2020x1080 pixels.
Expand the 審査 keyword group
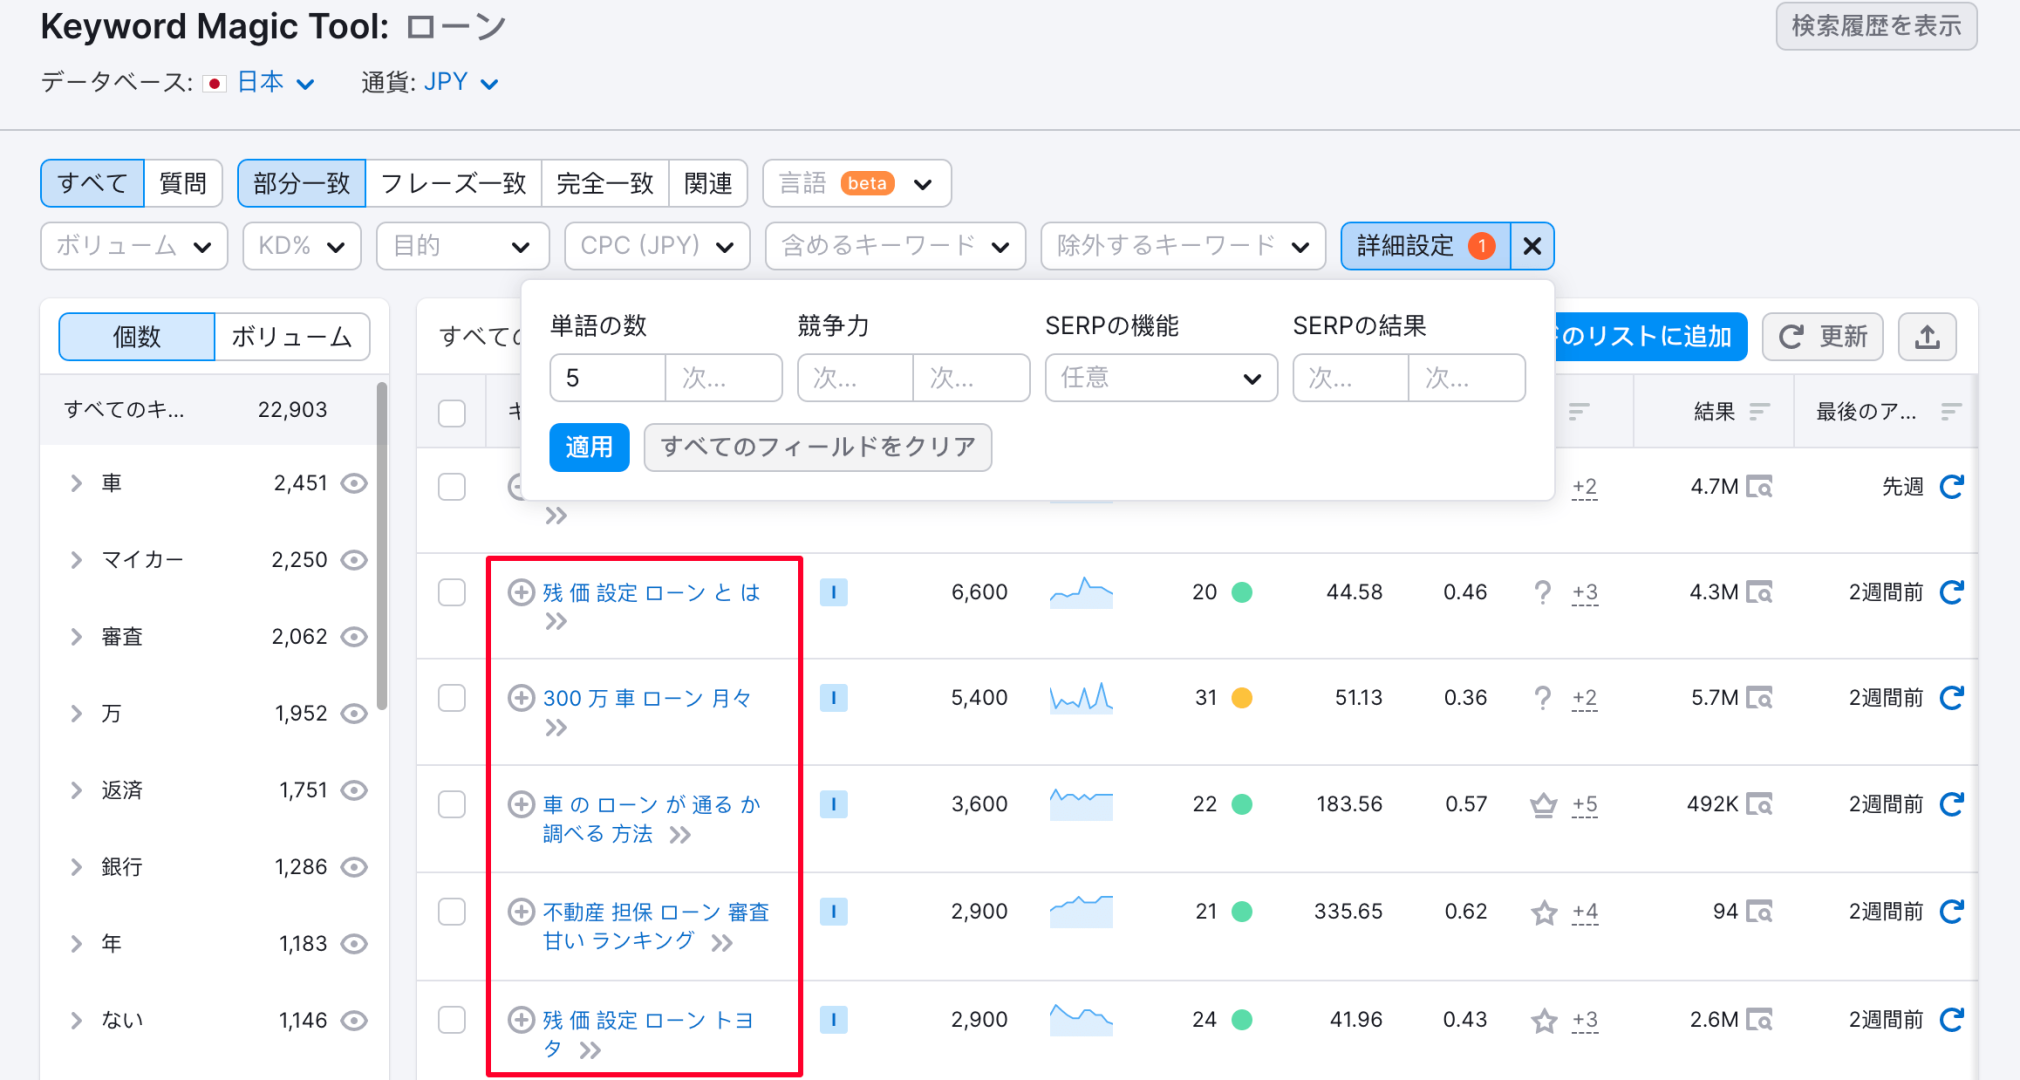coord(76,636)
